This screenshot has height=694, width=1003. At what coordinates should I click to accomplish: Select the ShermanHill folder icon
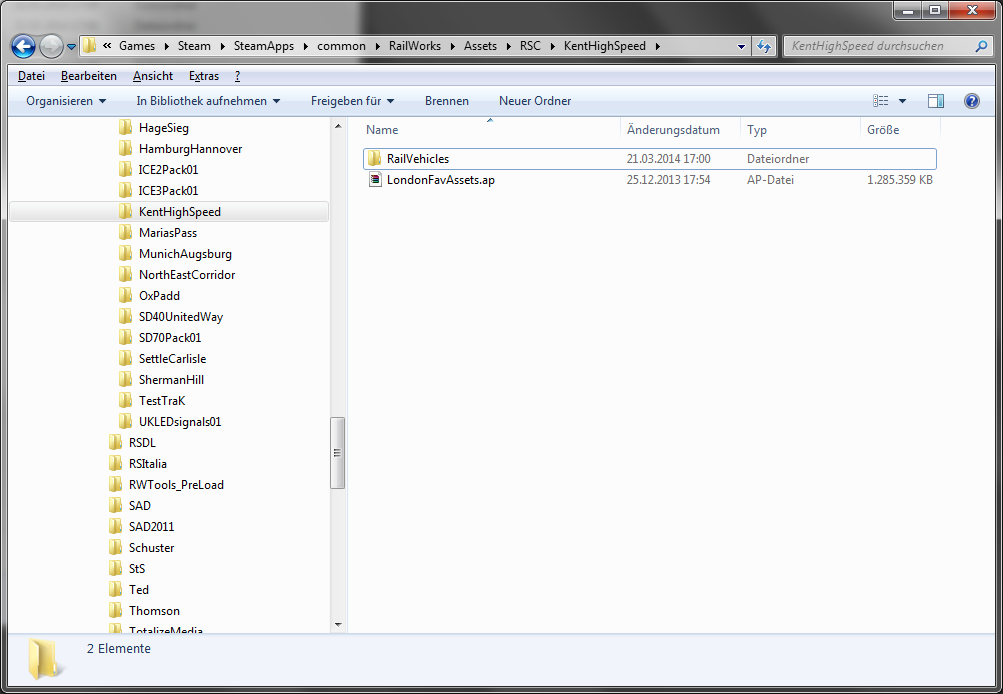click(125, 380)
